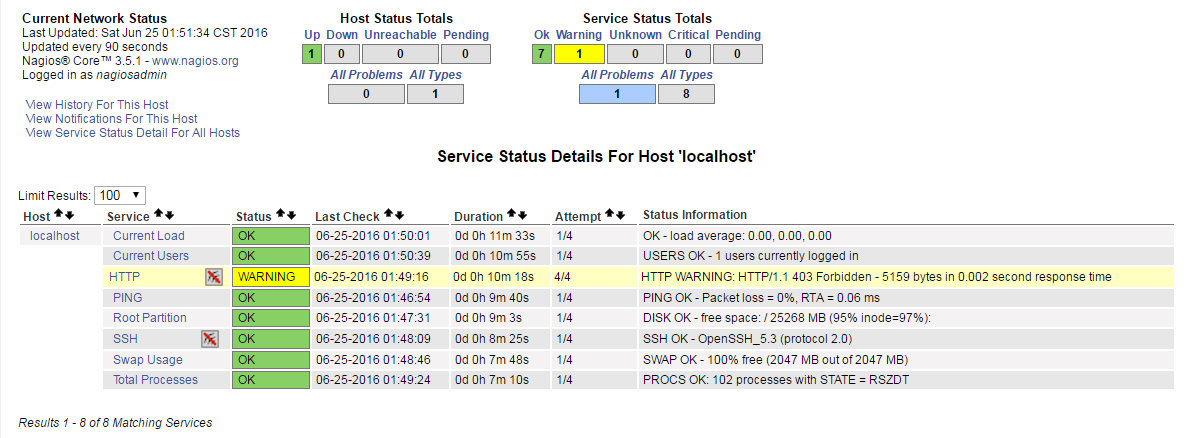Select the Root Partition service link
The image size is (1186, 438).
click(x=149, y=318)
